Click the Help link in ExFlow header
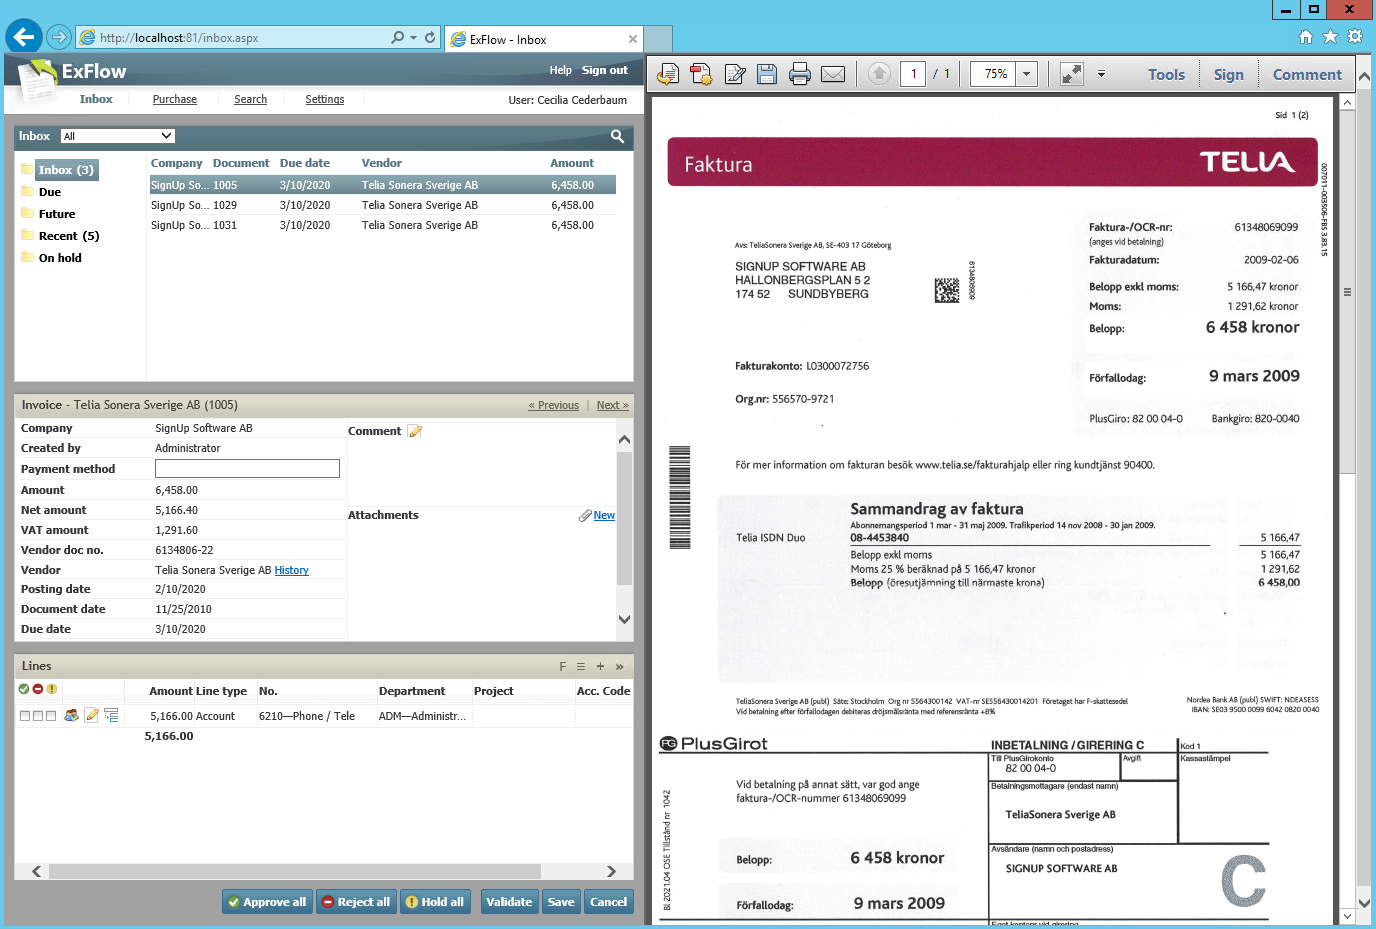This screenshot has width=1376, height=929. pos(560,70)
